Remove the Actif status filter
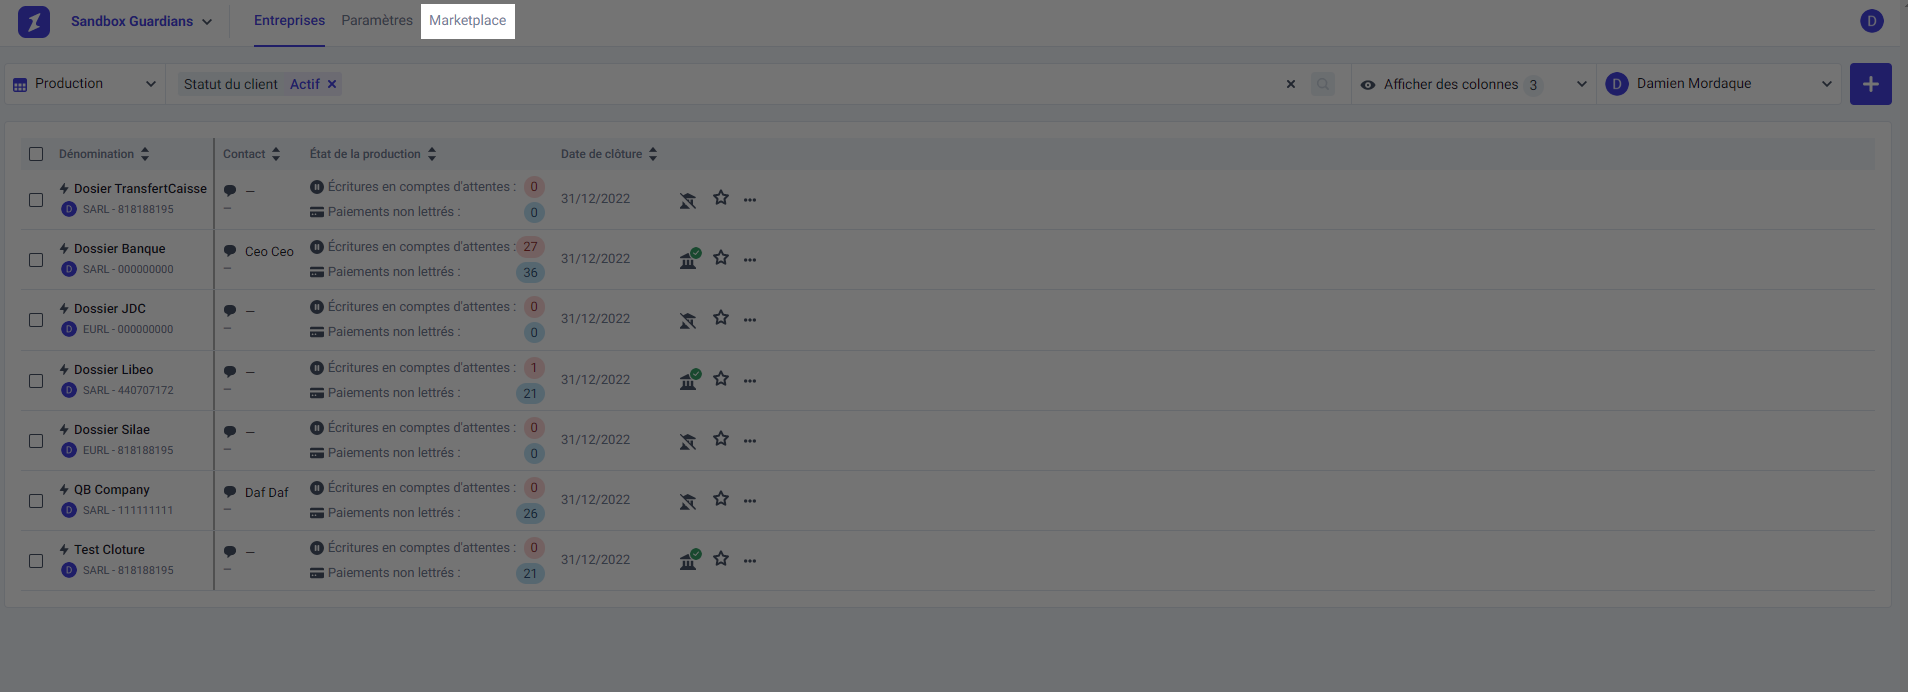This screenshot has height=692, width=1908. 332,84
